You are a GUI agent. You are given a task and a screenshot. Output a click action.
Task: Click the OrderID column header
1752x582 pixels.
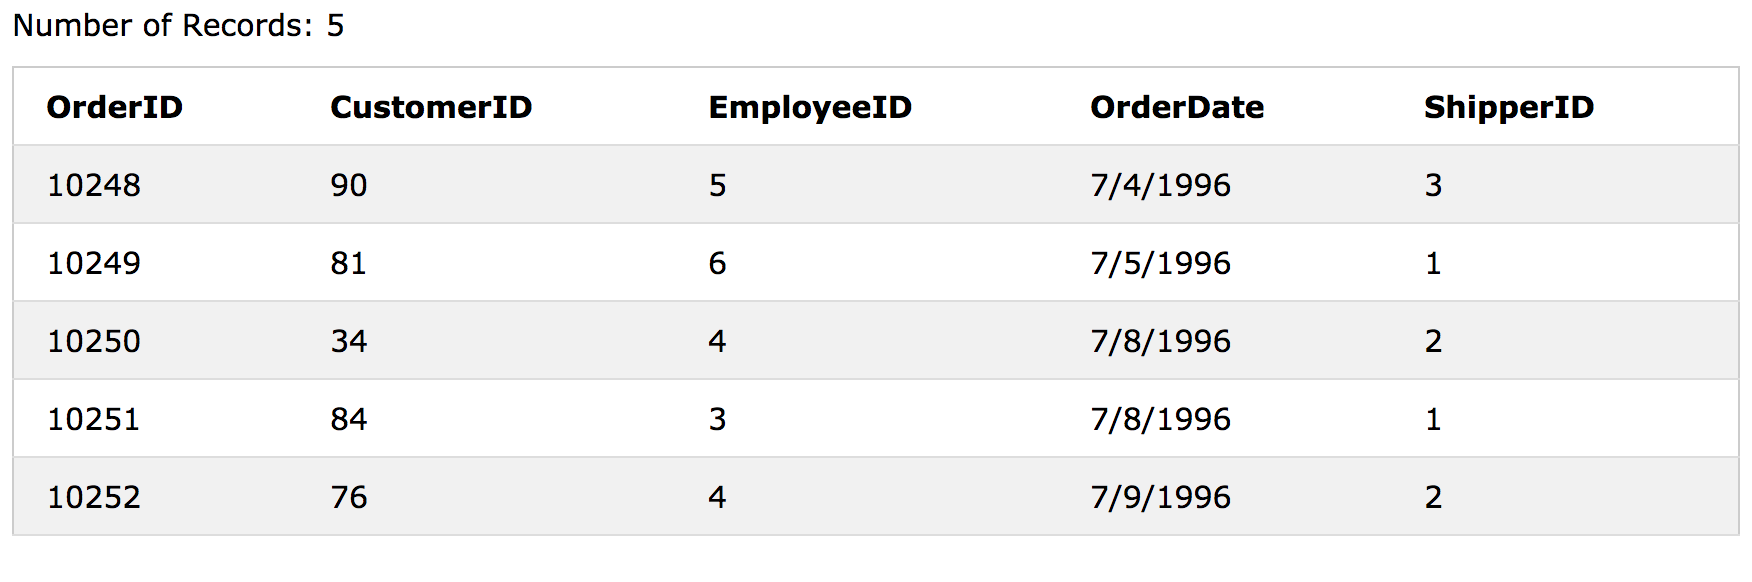pos(115,107)
